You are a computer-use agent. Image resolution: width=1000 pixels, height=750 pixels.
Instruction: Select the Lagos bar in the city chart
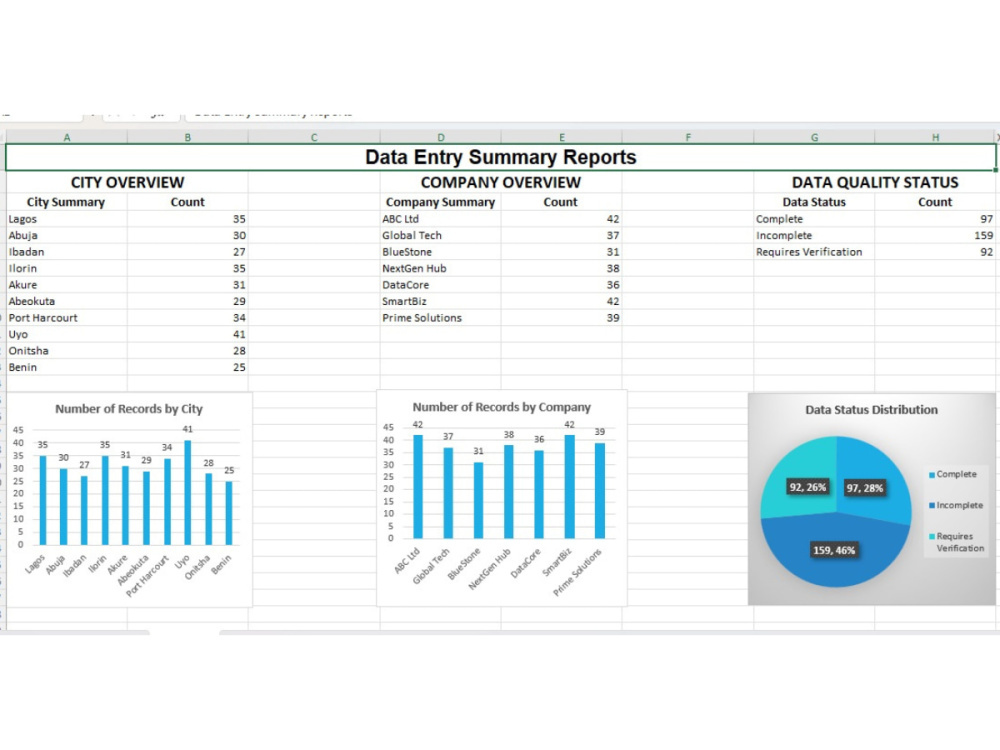click(43, 500)
